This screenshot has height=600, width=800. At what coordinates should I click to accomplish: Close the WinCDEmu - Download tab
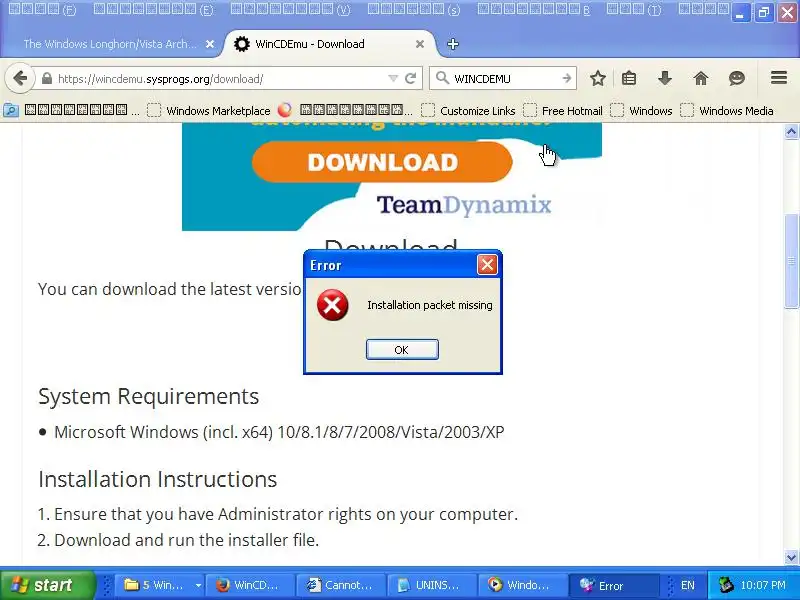420,44
